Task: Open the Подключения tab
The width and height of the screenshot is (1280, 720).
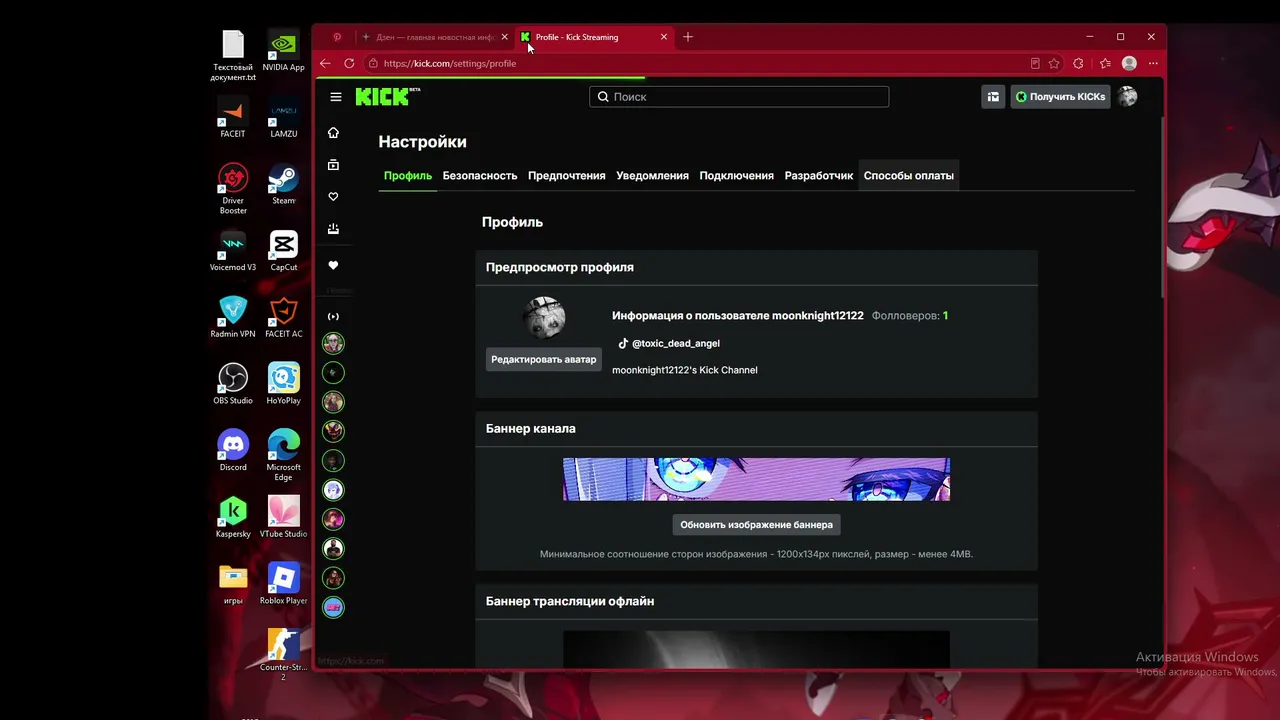Action: [737, 176]
